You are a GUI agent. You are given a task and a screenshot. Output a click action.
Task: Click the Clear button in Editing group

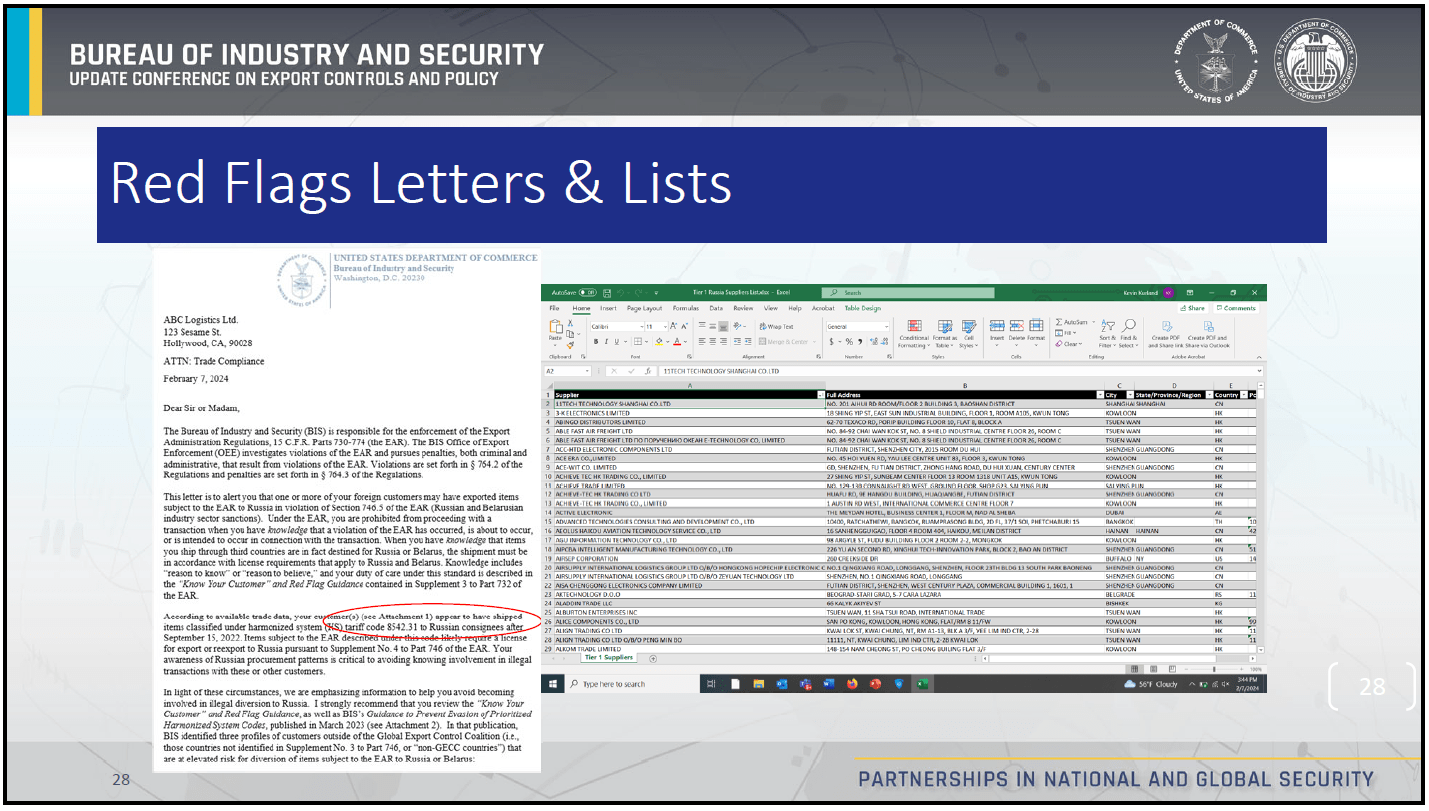pos(1068,344)
